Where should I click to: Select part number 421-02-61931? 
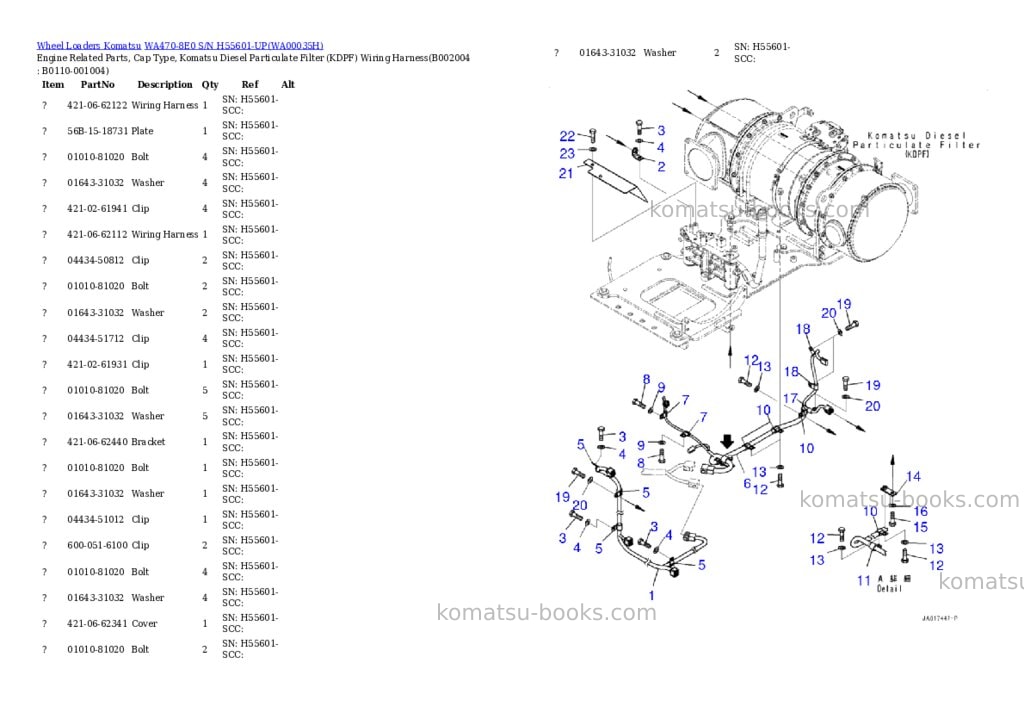coord(97,364)
